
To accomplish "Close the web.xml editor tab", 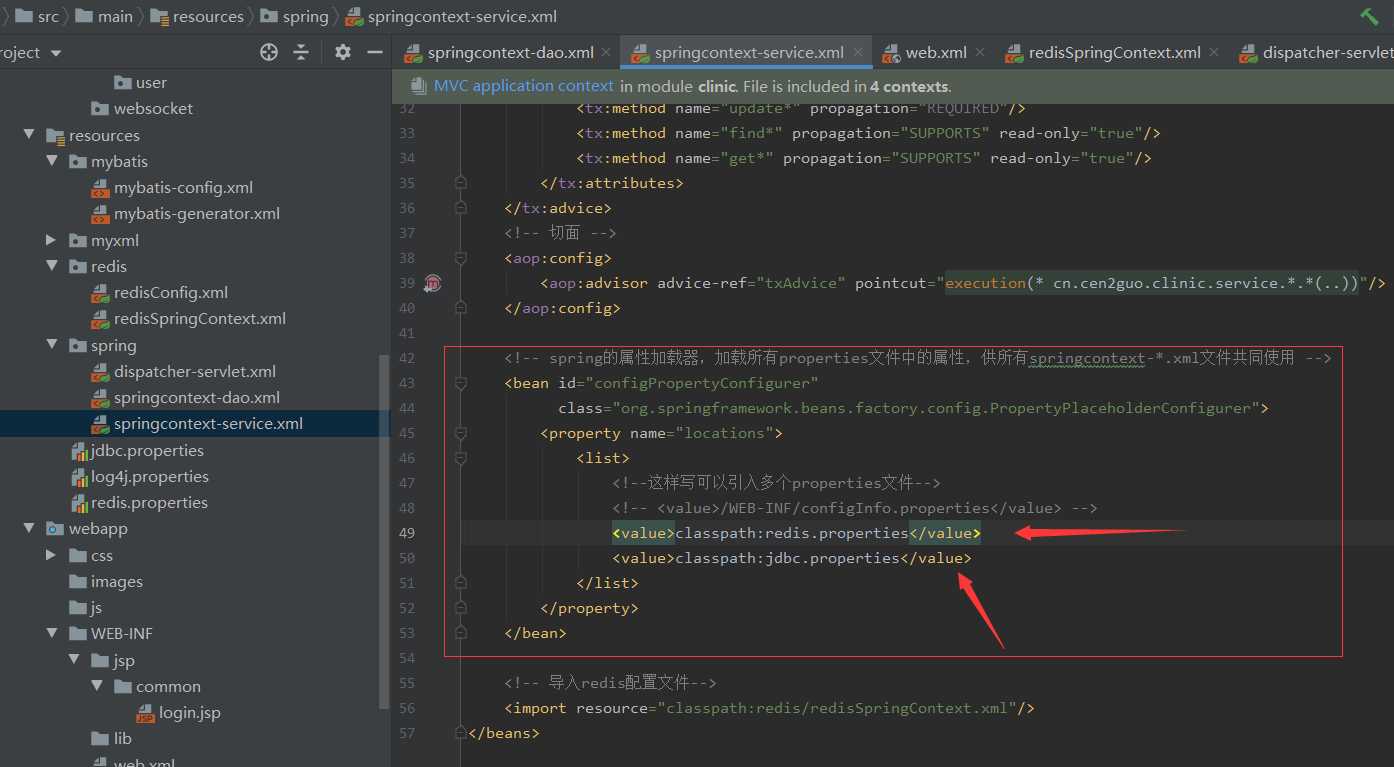I will pos(979,52).
